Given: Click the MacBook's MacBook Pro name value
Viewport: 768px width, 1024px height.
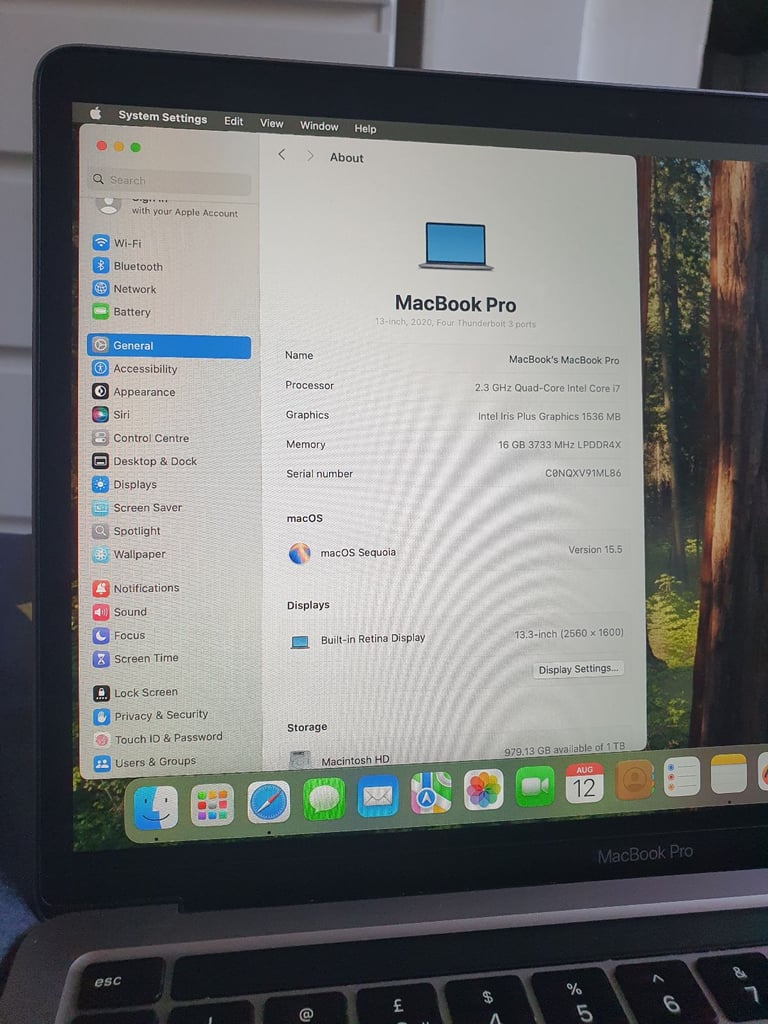Looking at the screenshot, I should pyautogui.click(x=564, y=360).
